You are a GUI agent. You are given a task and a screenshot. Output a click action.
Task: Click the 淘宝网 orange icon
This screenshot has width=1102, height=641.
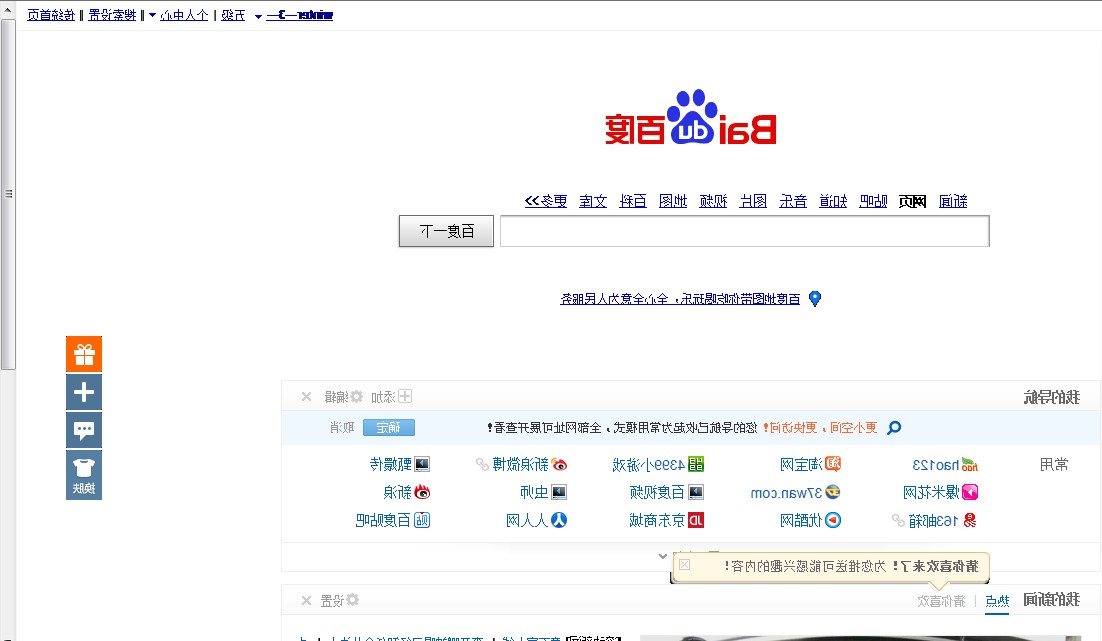(833, 464)
